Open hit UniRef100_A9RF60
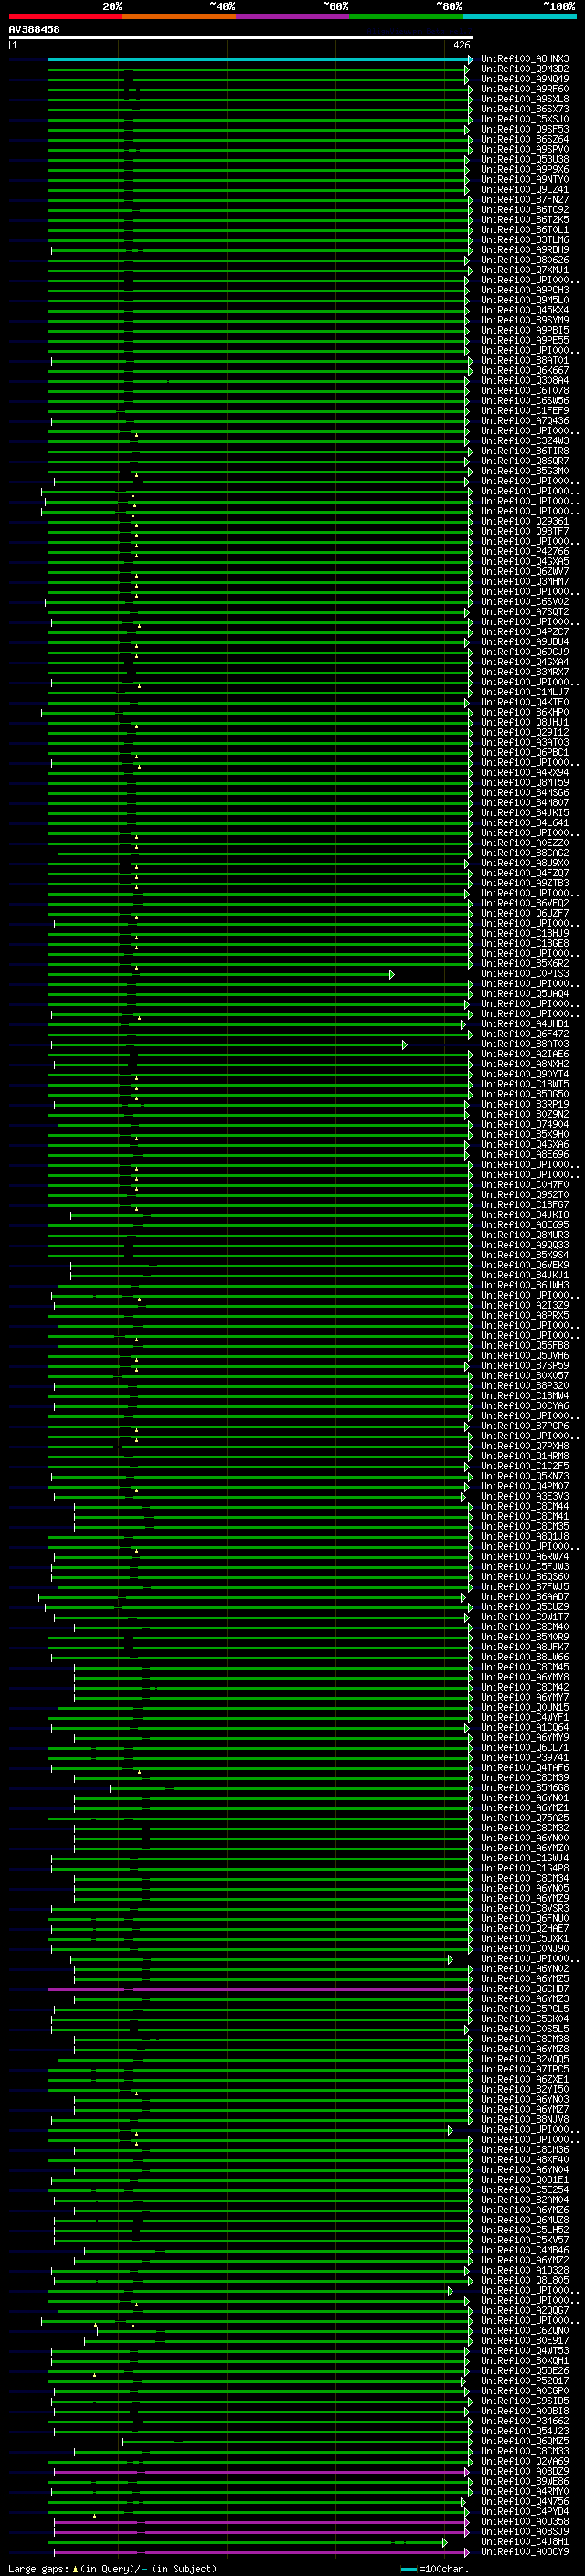585x2576 pixels. tap(525, 89)
